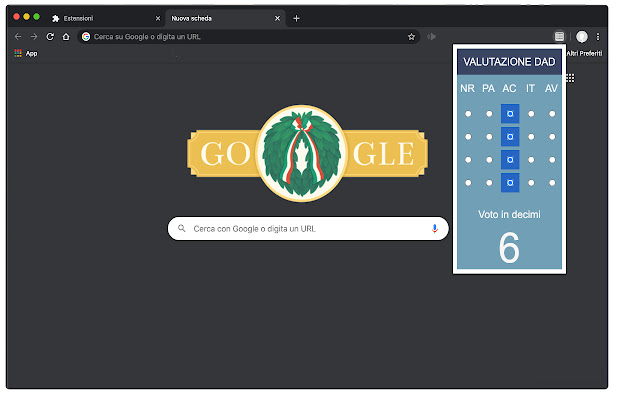Image resolution: width=640 pixels, height=400 pixels.
Task: Click the VALUTAZIONE DAD popup header
Action: (509, 62)
